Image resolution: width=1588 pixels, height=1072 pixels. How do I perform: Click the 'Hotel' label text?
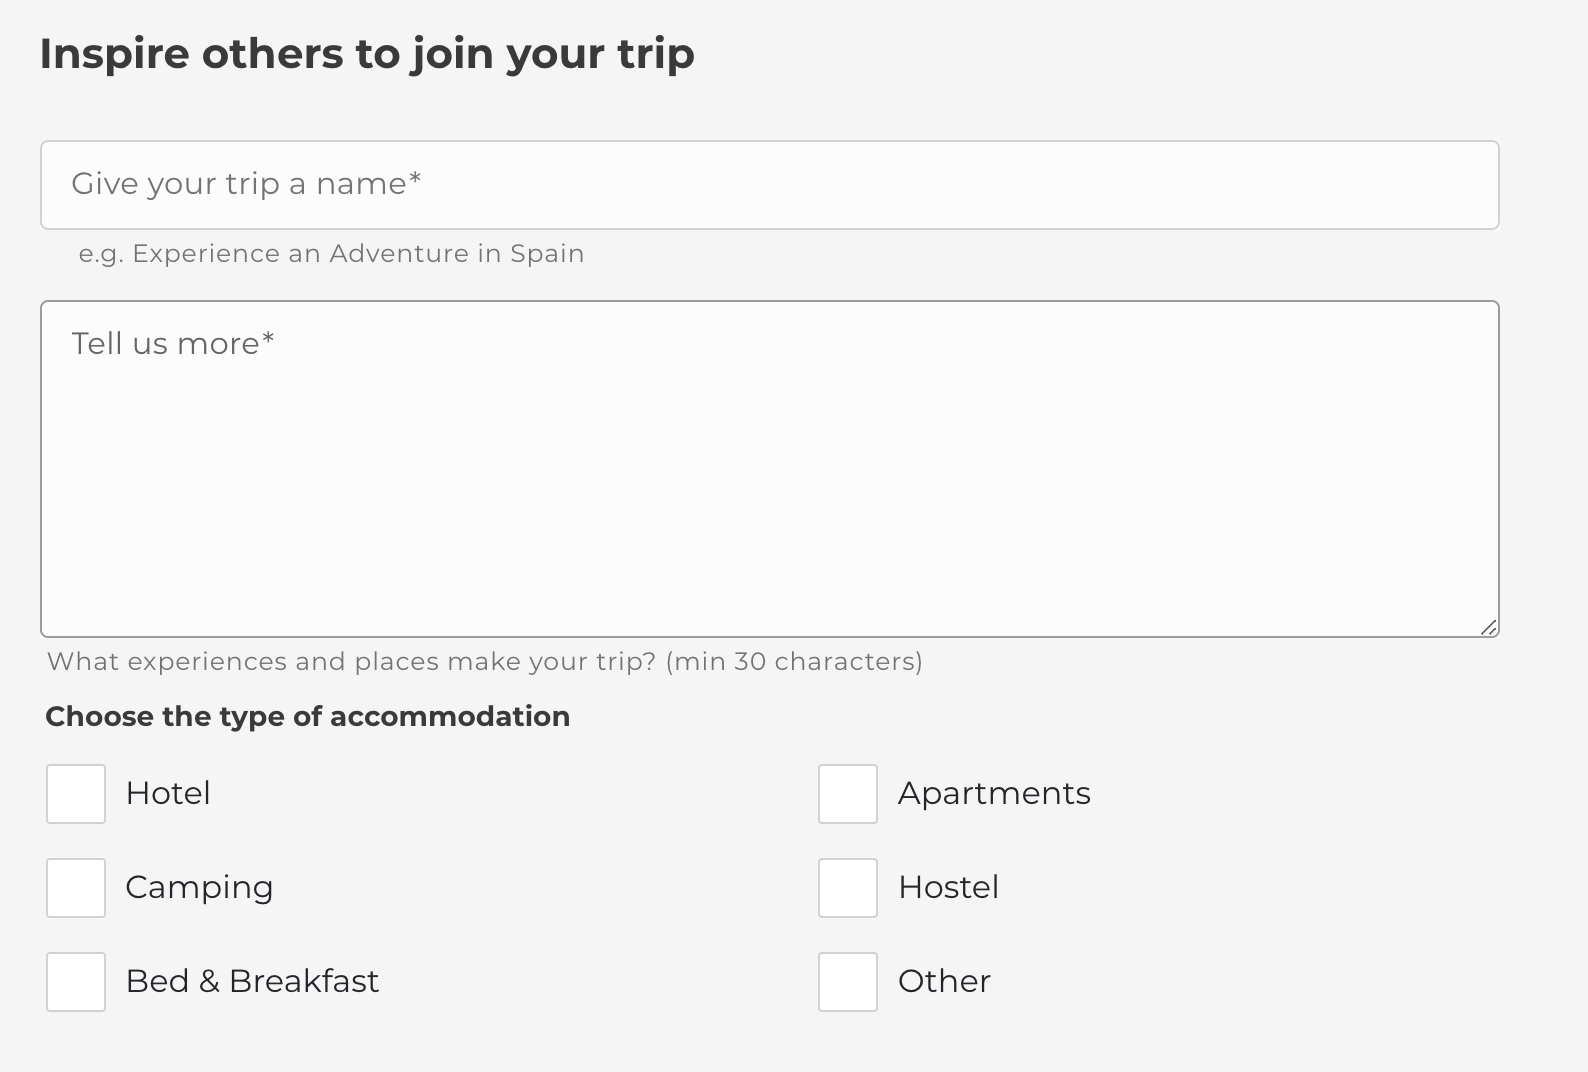(x=168, y=794)
